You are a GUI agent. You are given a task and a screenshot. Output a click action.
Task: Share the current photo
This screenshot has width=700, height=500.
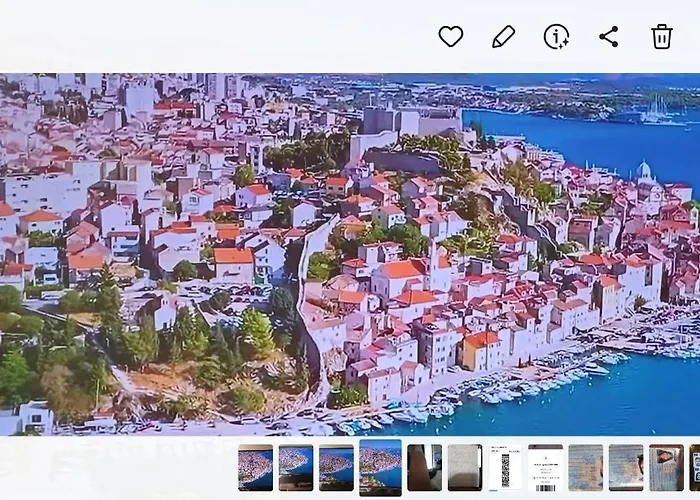609,37
